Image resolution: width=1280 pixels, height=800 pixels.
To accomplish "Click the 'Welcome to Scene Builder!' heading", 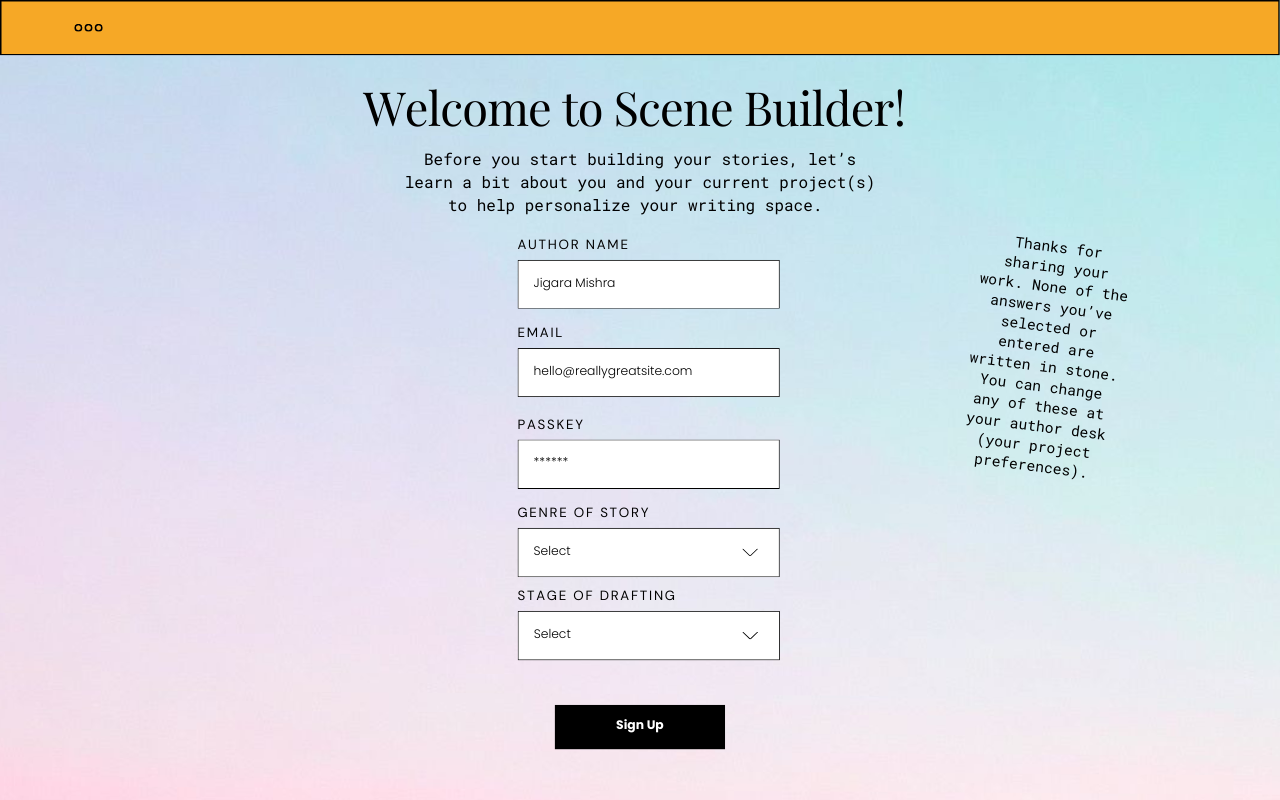I will click(x=634, y=108).
